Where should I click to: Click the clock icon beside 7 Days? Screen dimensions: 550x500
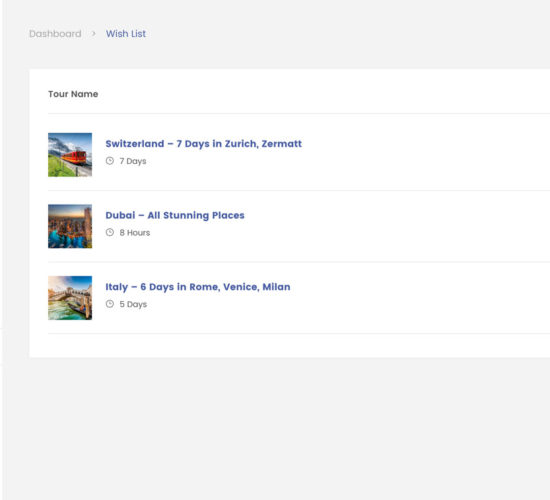click(x=110, y=161)
